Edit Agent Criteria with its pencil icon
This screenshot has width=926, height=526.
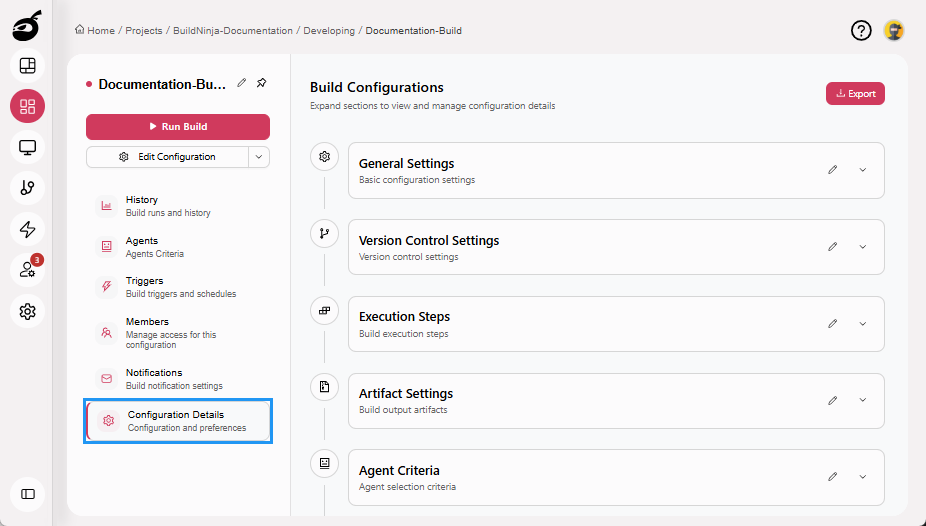click(833, 476)
